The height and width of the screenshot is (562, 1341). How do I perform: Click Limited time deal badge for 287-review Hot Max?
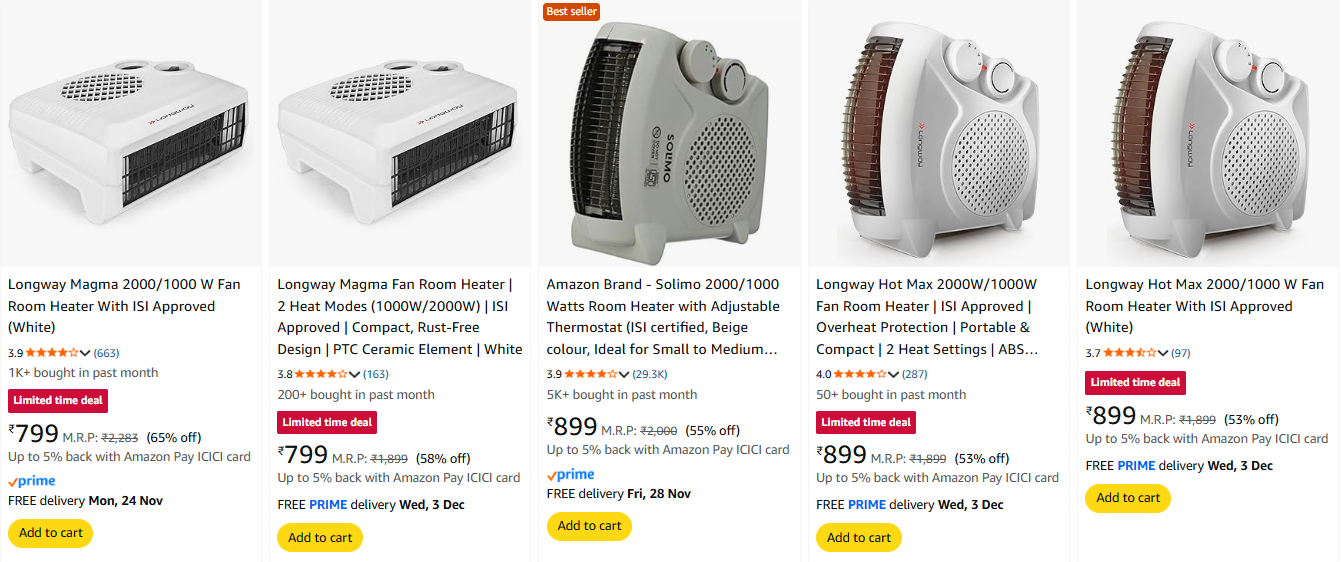[866, 422]
